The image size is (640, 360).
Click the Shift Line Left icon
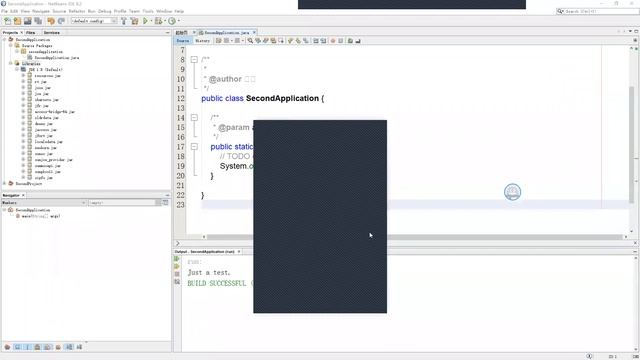tap(316, 41)
